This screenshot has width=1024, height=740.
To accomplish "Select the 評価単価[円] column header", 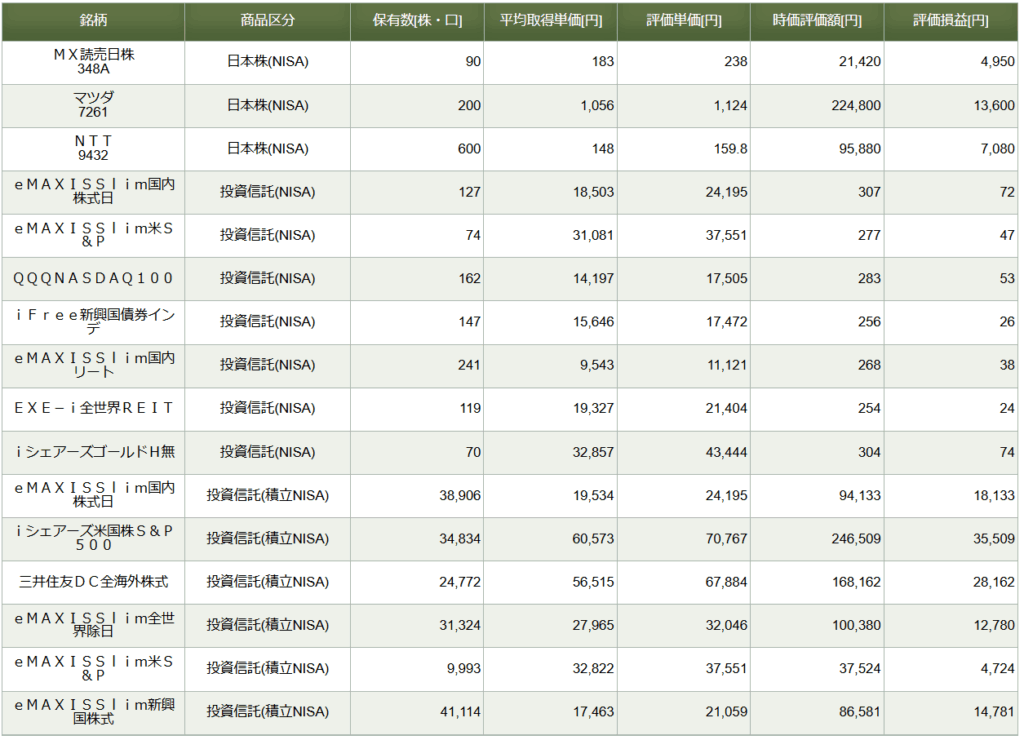I will click(683, 21).
